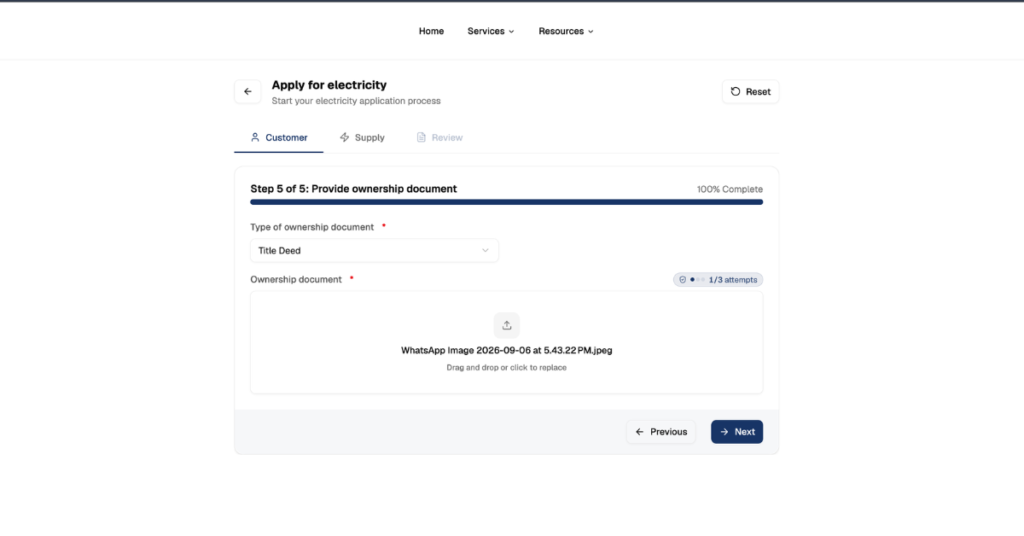1024x536 pixels.
Task: Click the Customer tab person icon
Action: [255, 137]
